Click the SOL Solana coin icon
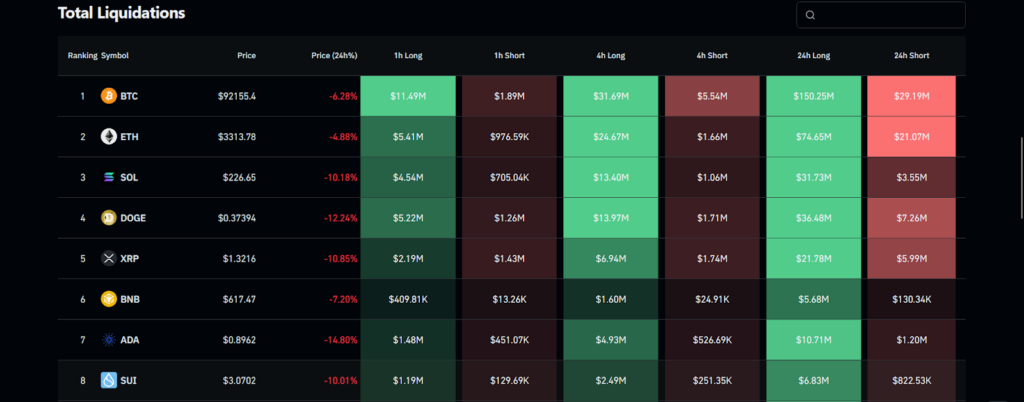The width and height of the screenshot is (1024, 402). coord(108,178)
